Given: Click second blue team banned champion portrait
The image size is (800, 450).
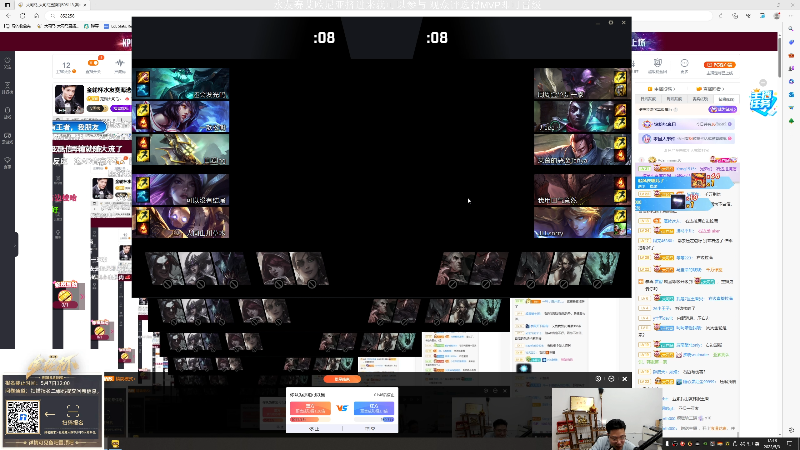Looking at the screenshot, I should click(198, 269).
